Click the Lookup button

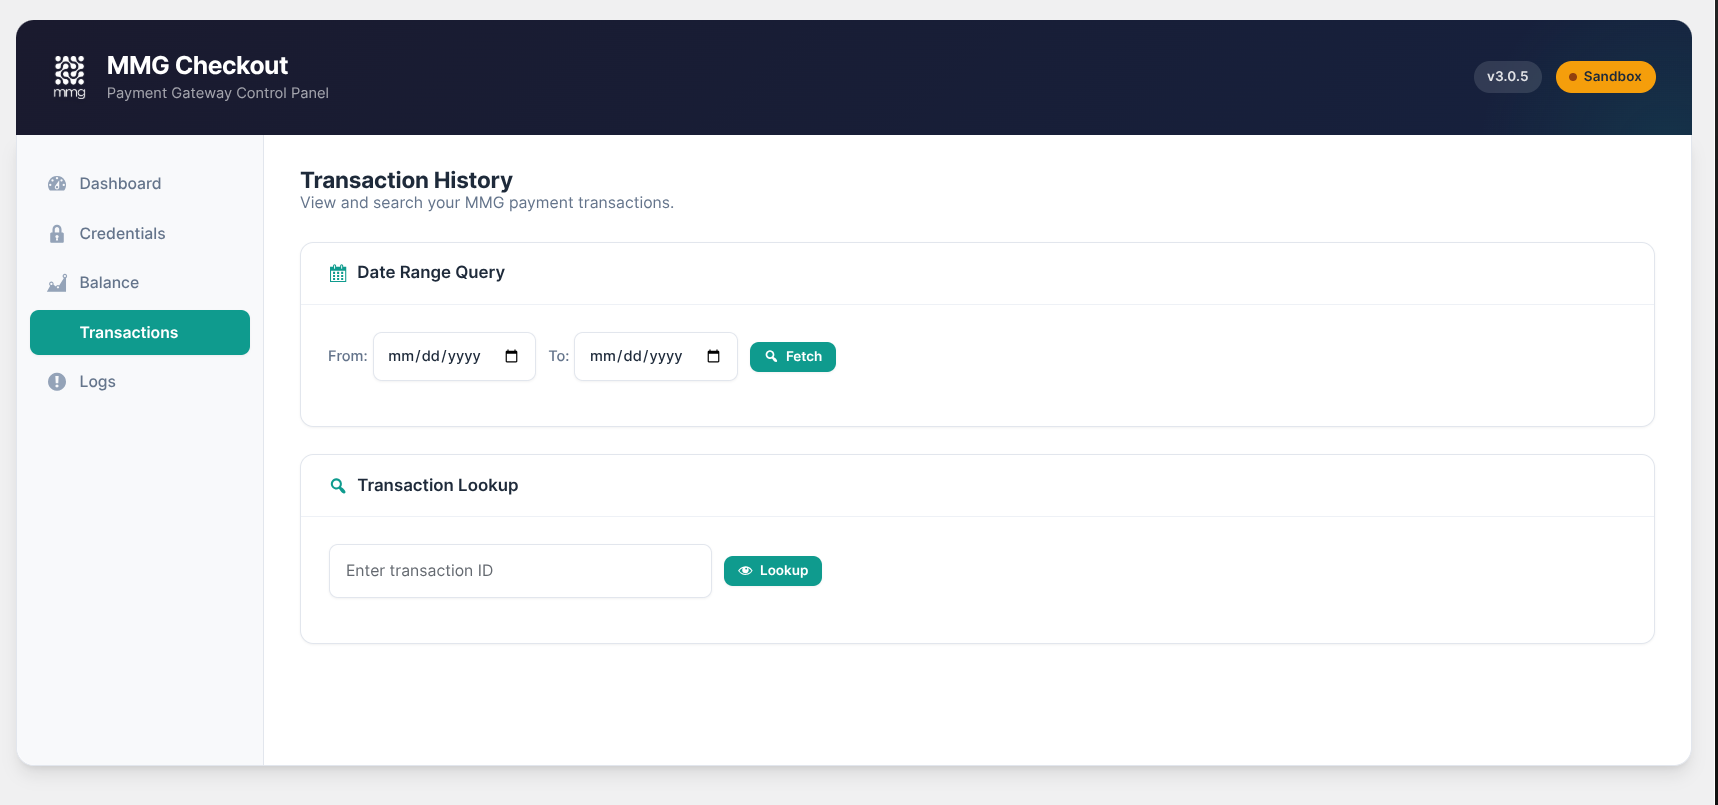click(773, 571)
